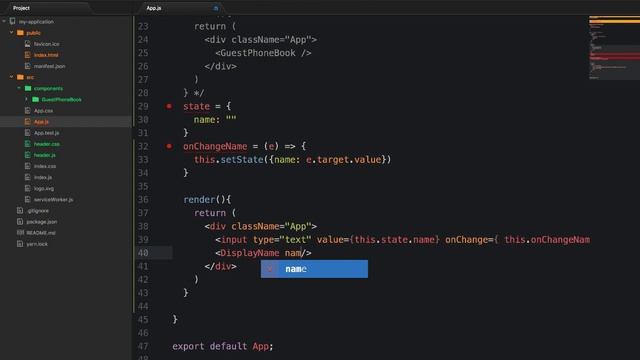Click the index.css file icon
The width and height of the screenshot is (640, 360).
point(27,166)
